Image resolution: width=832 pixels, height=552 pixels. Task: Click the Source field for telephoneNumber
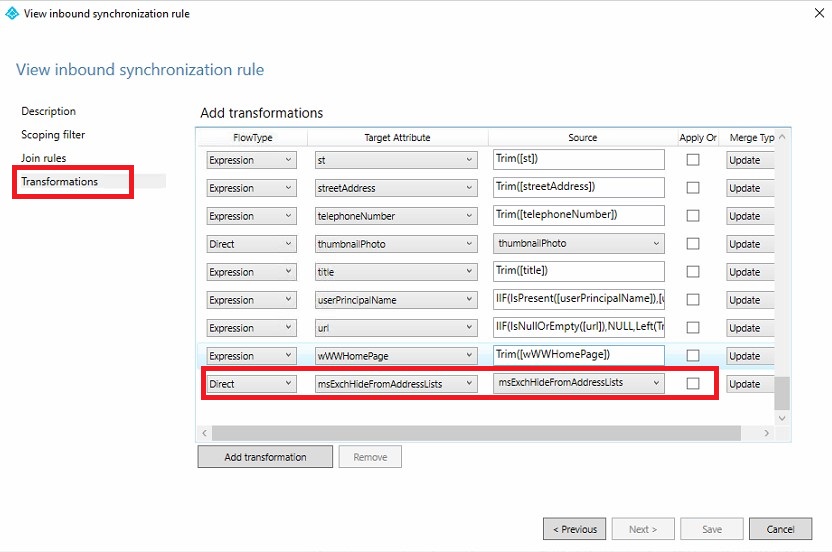pos(579,216)
